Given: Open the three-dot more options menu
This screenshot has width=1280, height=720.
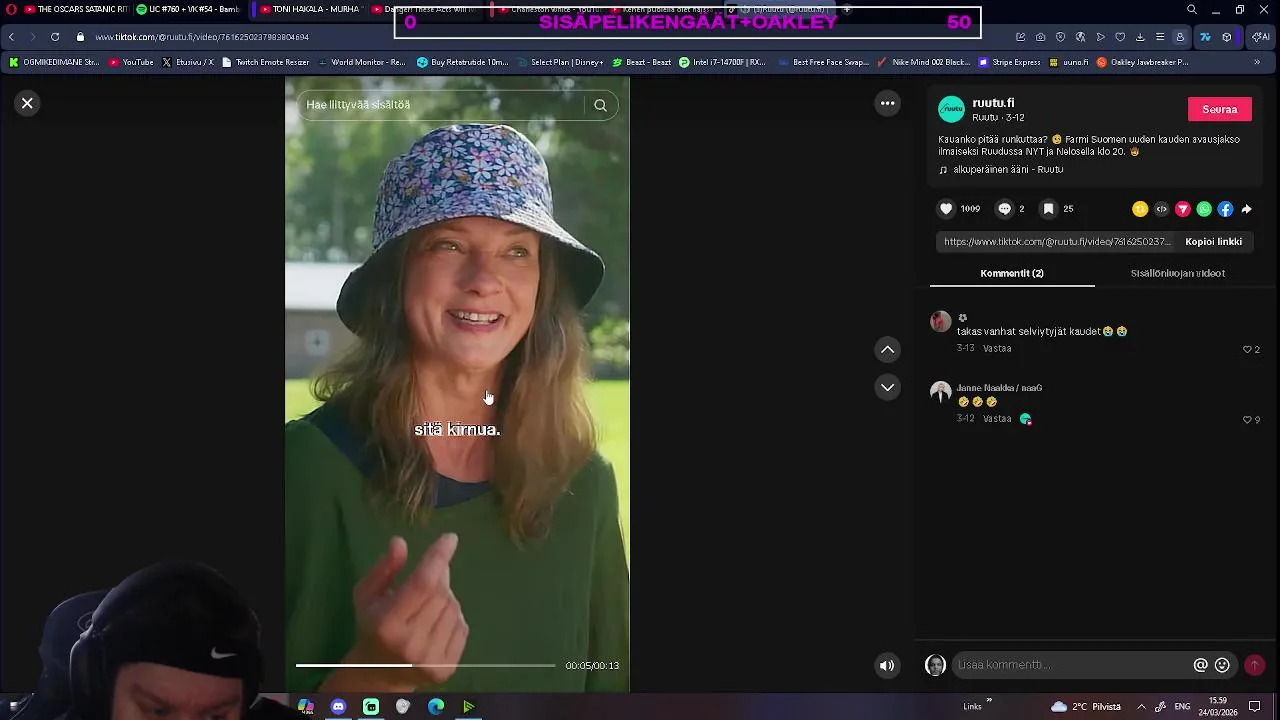Looking at the screenshot, I should (887, 103).
